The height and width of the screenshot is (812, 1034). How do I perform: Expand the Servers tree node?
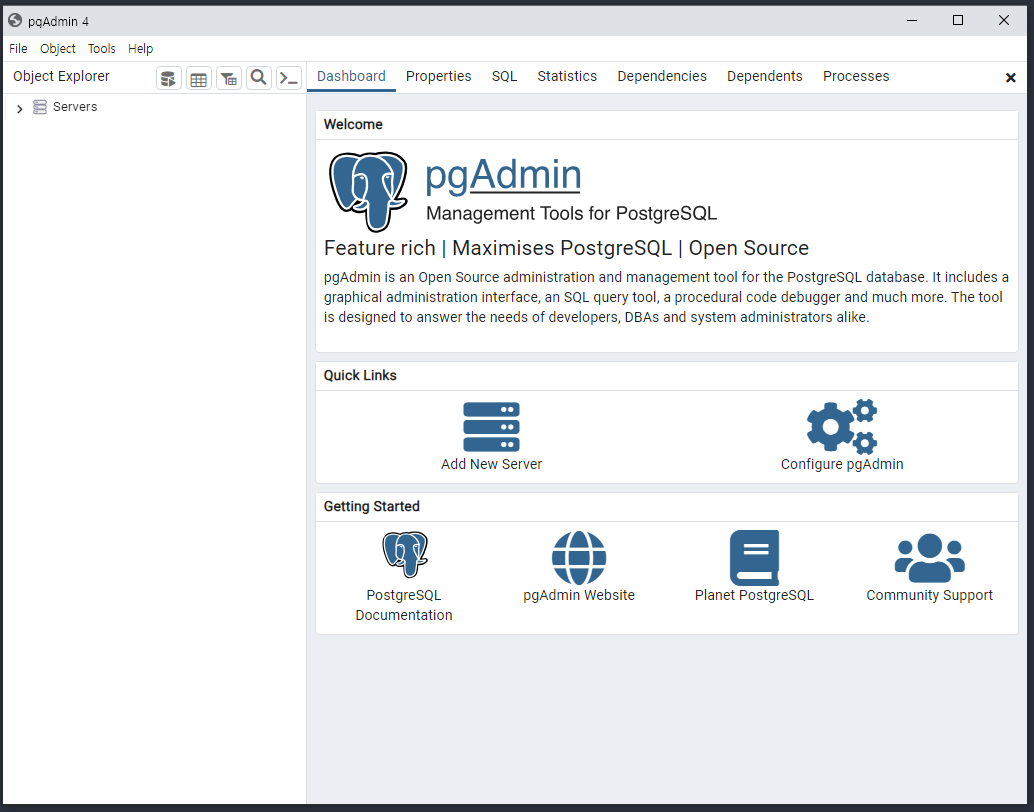tap(20, 108)
